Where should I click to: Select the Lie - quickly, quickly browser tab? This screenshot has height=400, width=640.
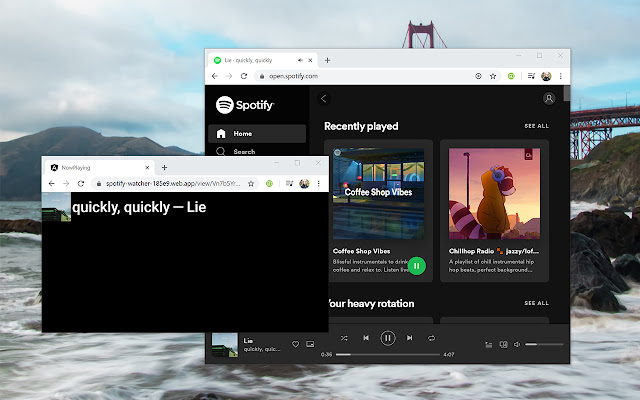[263, 60]
